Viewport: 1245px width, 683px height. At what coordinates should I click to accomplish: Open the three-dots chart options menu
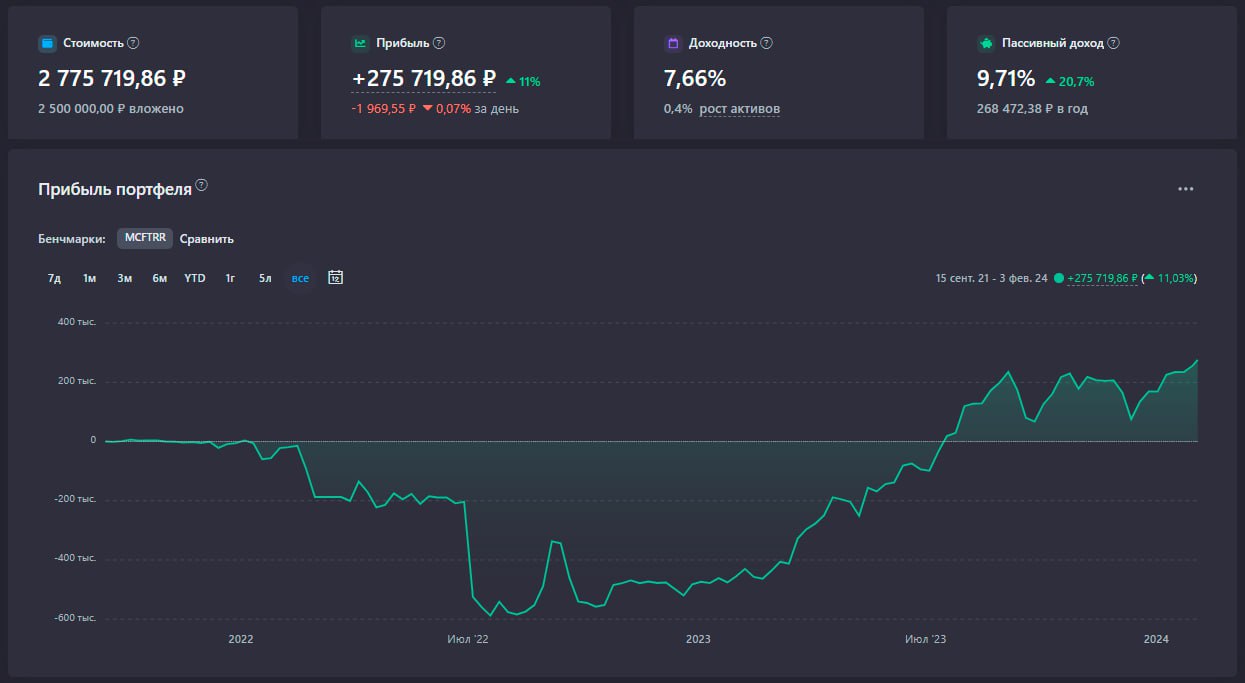pyautogui.click(x=1186, y=189)
